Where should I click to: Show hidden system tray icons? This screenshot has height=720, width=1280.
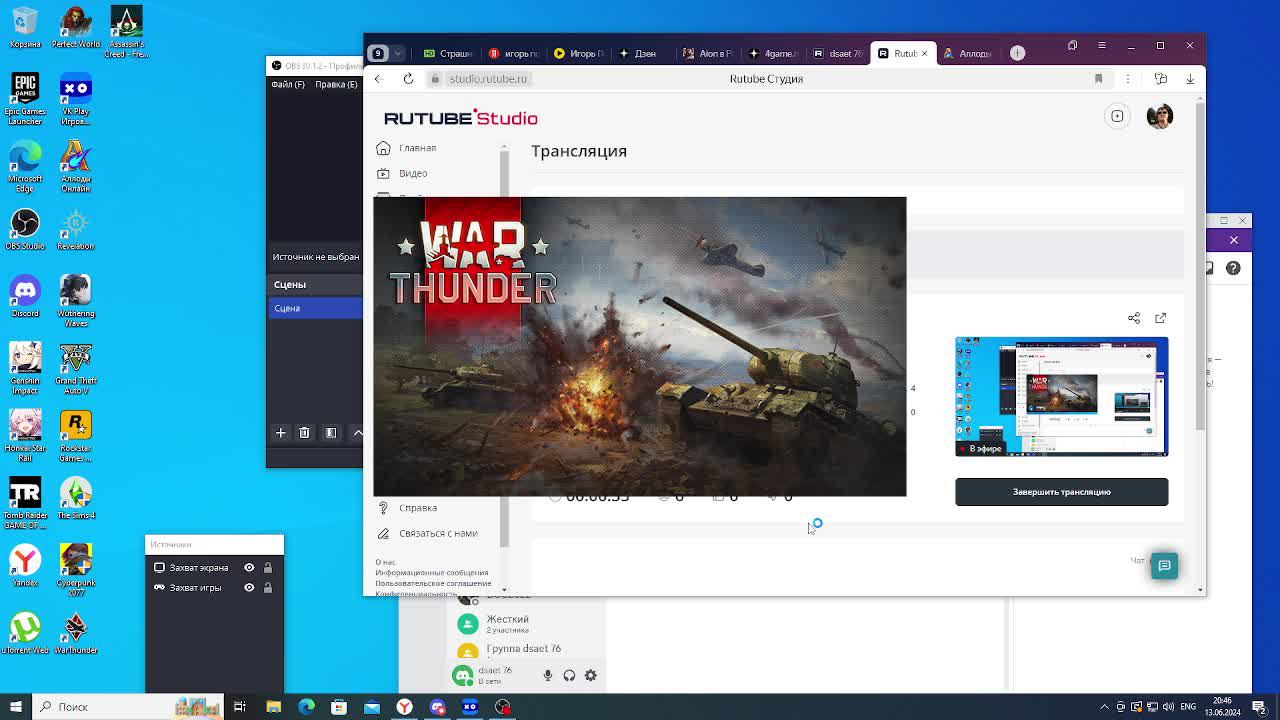pyautogui.click(x=1104, y=707)
